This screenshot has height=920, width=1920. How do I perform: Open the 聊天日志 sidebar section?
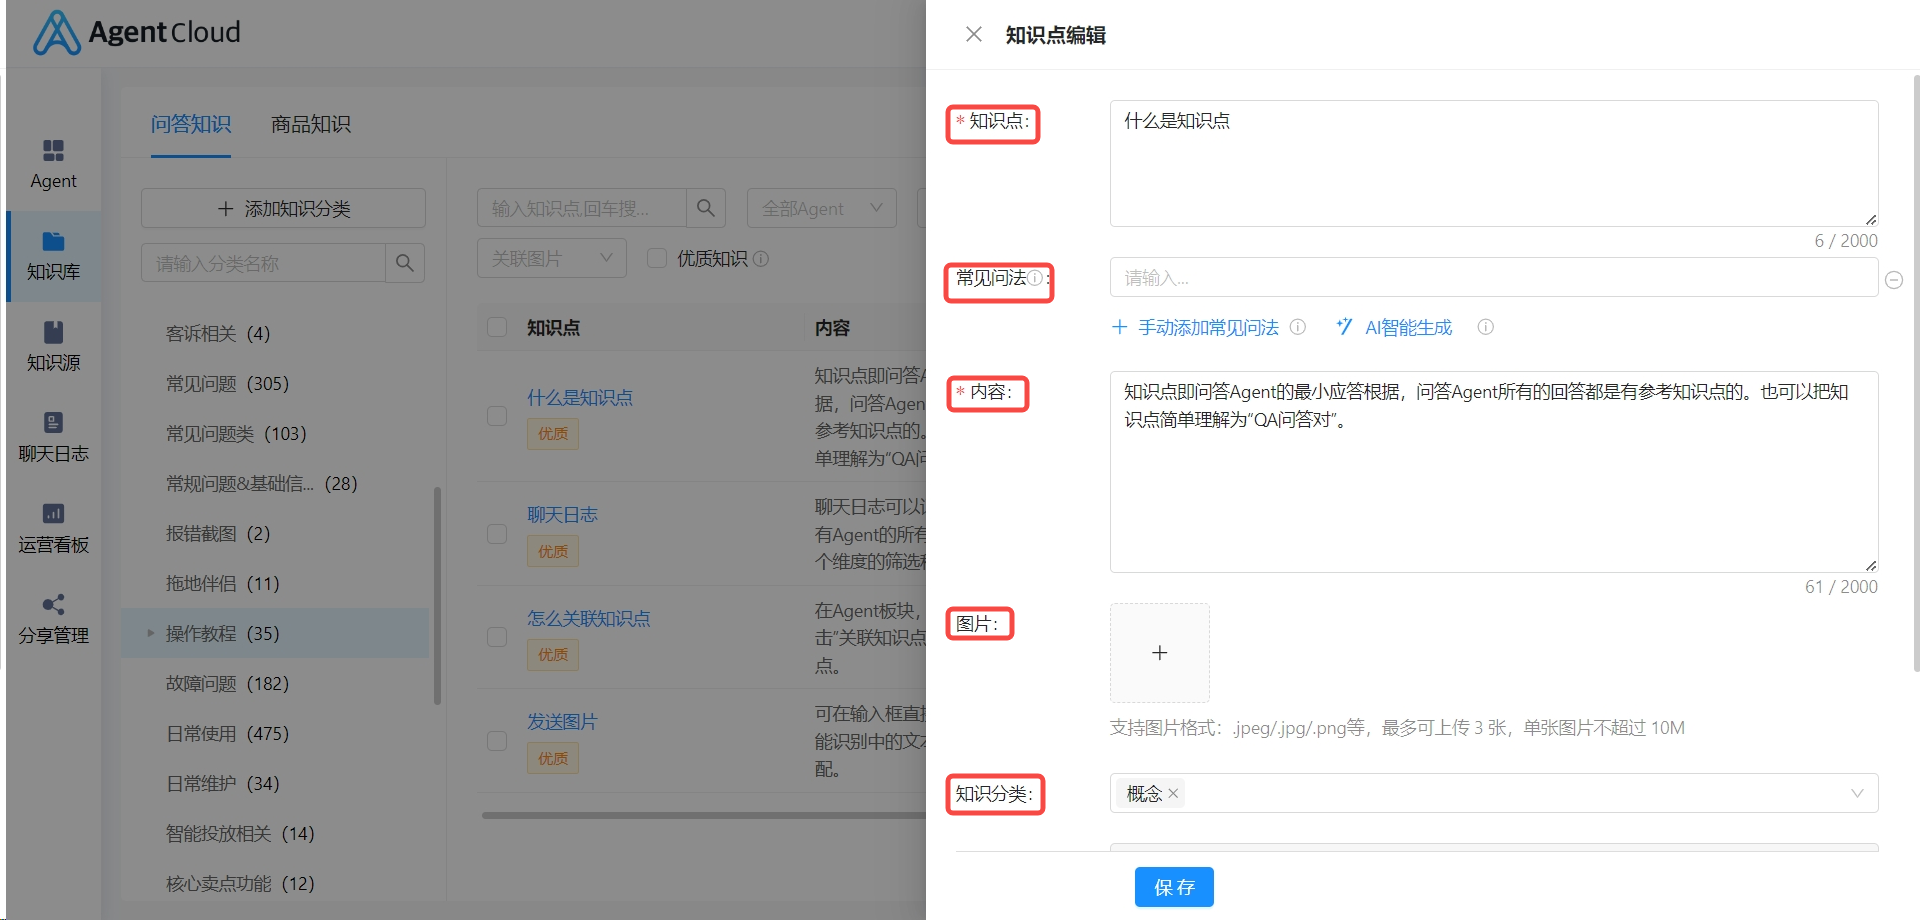[x=53, y=437]
